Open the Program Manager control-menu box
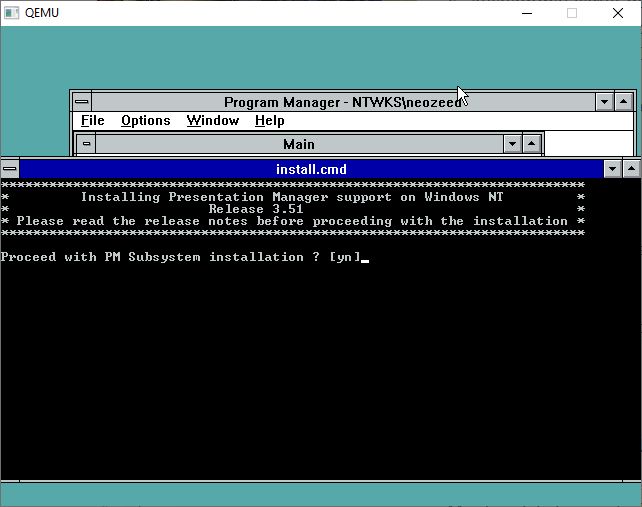The height and width of the screenshot is (507, 642). [82, 102]
